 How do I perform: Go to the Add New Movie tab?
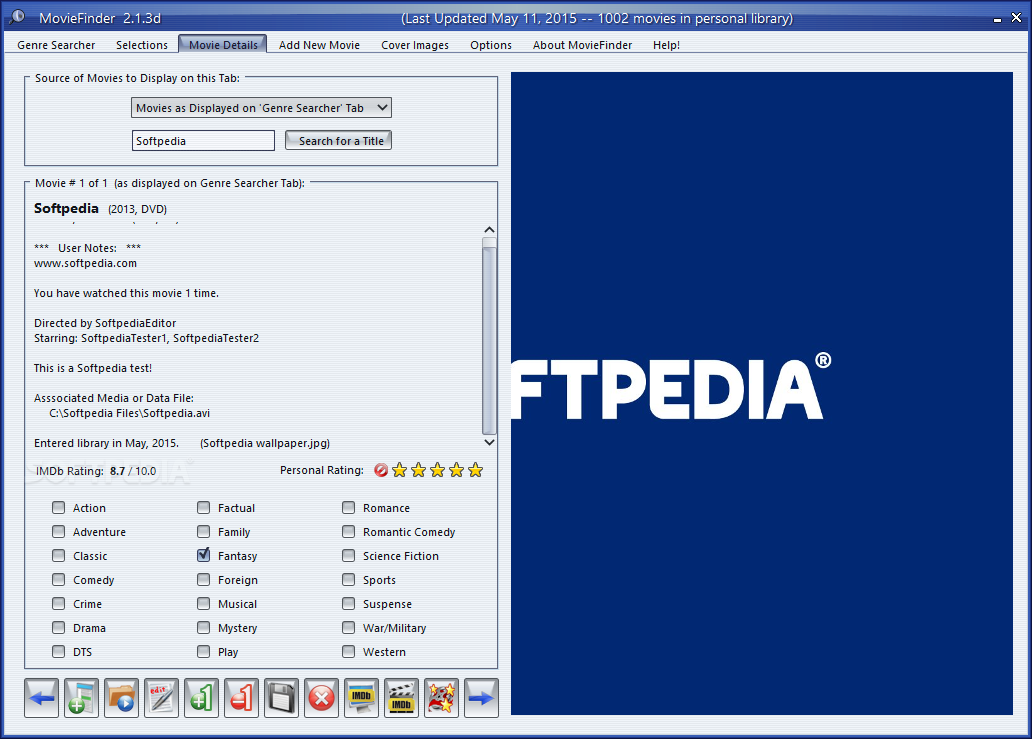319,45
